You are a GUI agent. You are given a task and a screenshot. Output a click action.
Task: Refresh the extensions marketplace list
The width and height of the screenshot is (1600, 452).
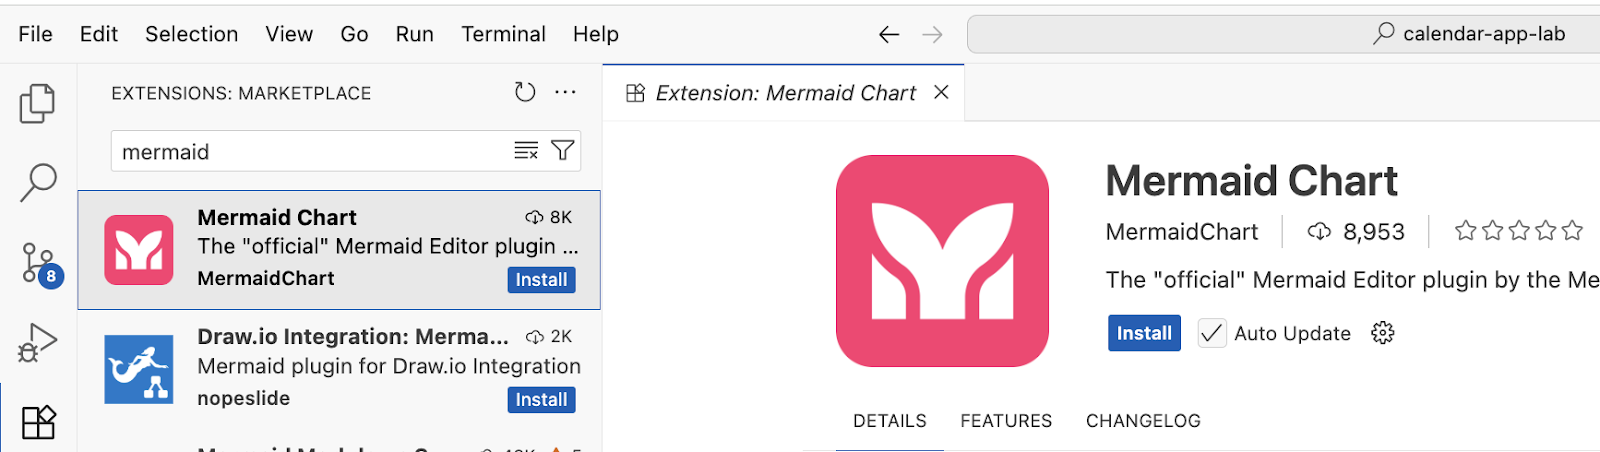point(525,93)
